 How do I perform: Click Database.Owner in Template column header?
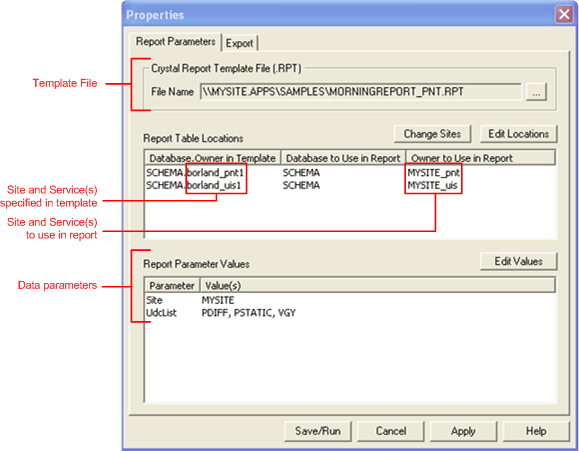212,158
